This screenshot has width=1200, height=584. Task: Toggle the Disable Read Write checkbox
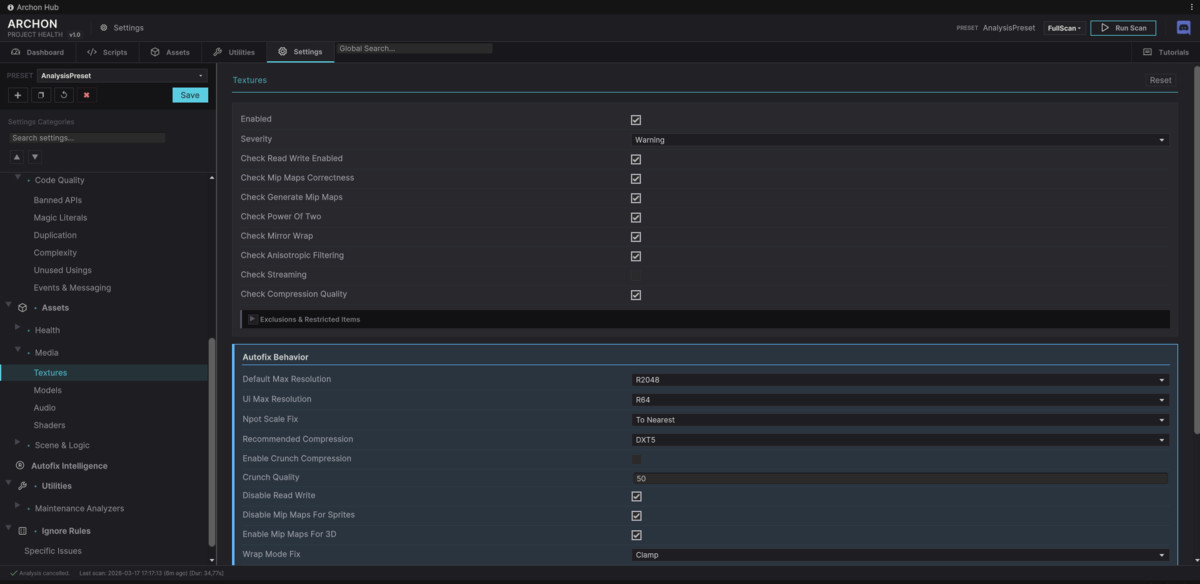click(636, 496)
